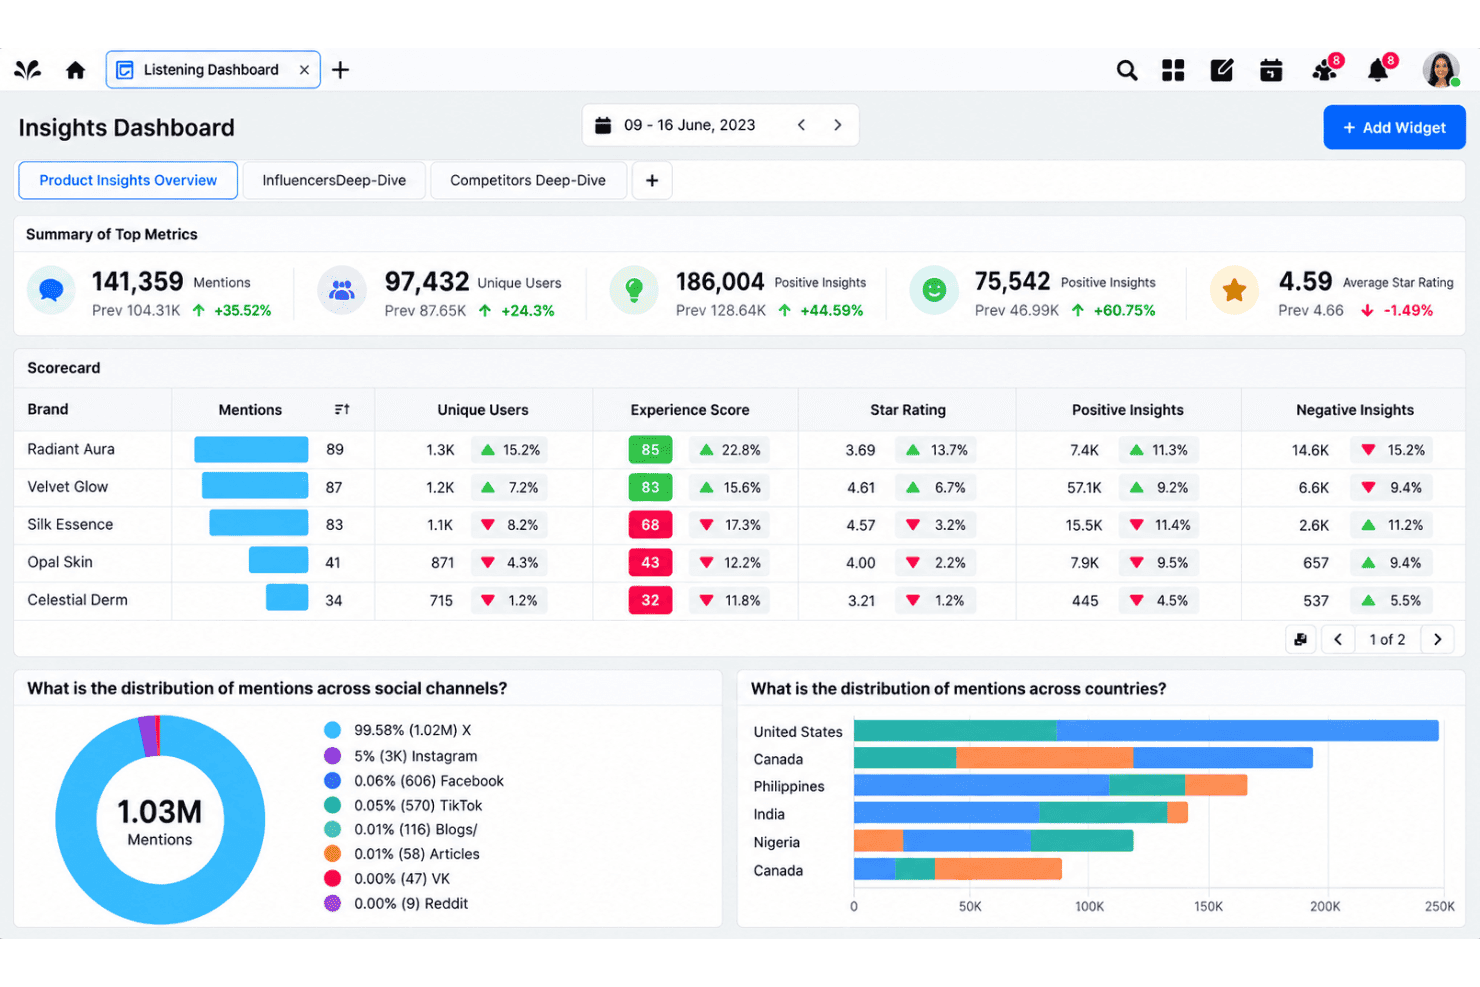Click the Negative Insights column header
This screenshot has height=987, width=1480.
coord(1355,410)
